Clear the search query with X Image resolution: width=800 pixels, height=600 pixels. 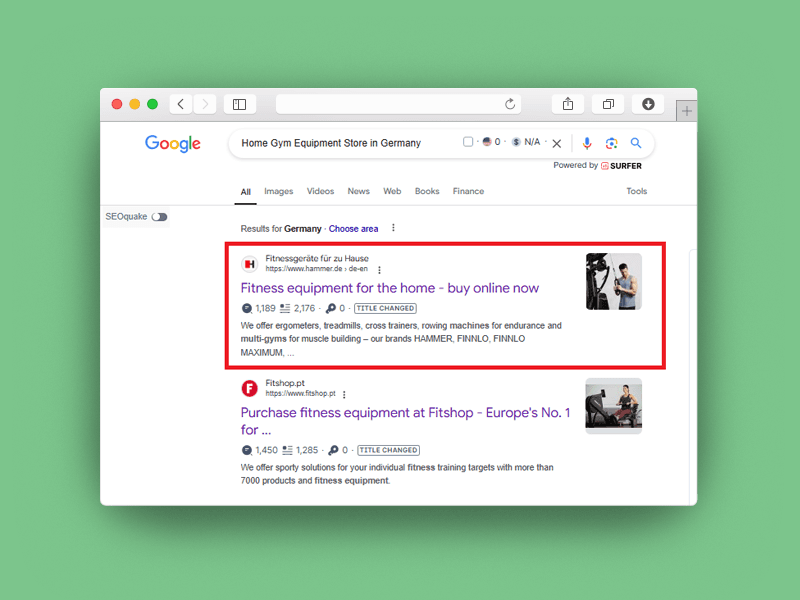click(x=557, y=143)
